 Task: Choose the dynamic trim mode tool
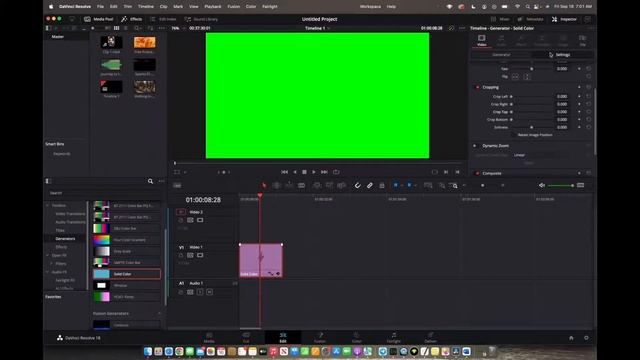pyautogui.click(x=289, y=185)
